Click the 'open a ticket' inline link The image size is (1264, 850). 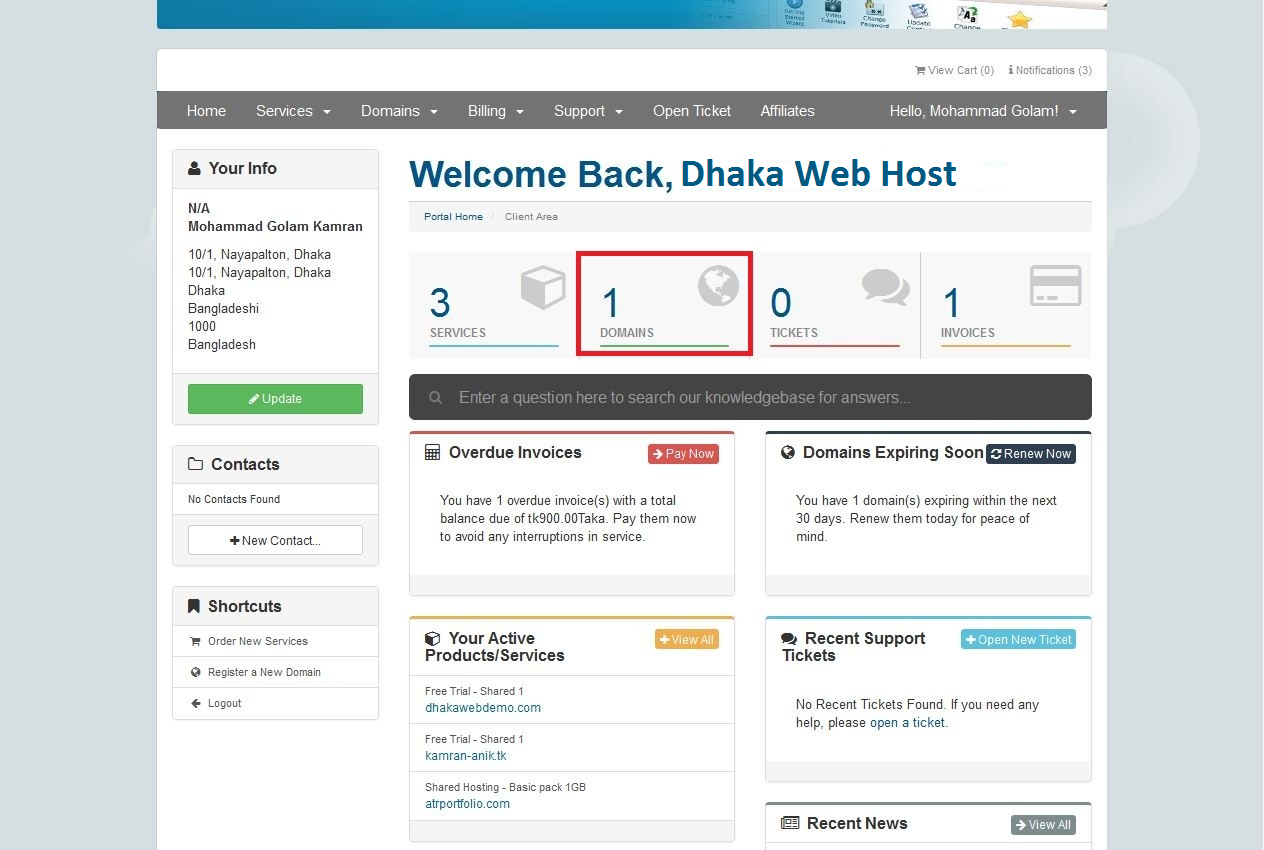point(907,722)
